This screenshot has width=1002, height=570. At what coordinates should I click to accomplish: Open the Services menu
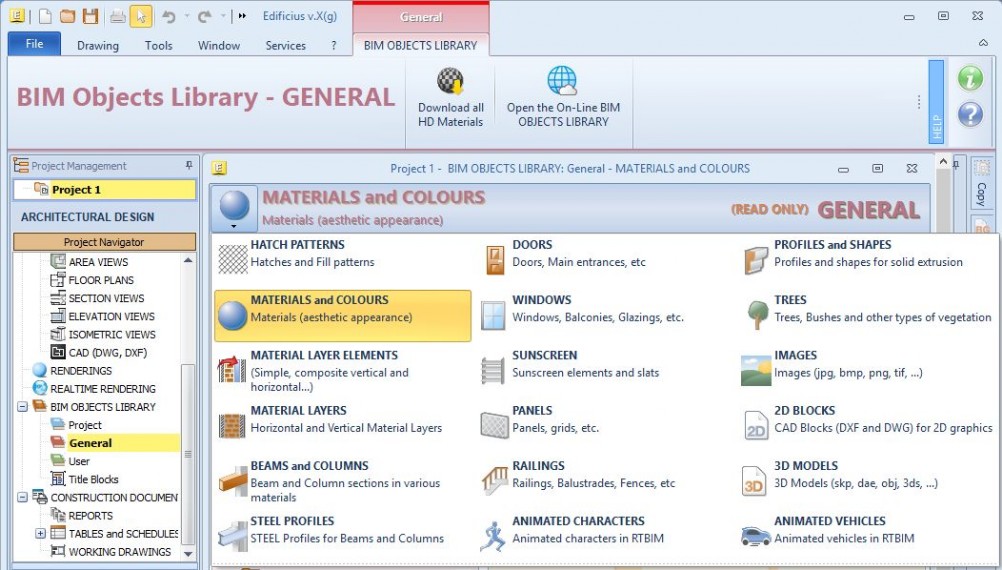pos(286,45)
